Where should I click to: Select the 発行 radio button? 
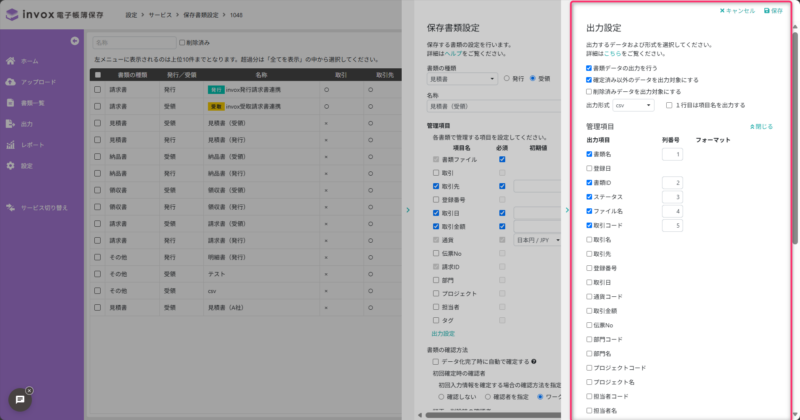click(x=507, y=79)
